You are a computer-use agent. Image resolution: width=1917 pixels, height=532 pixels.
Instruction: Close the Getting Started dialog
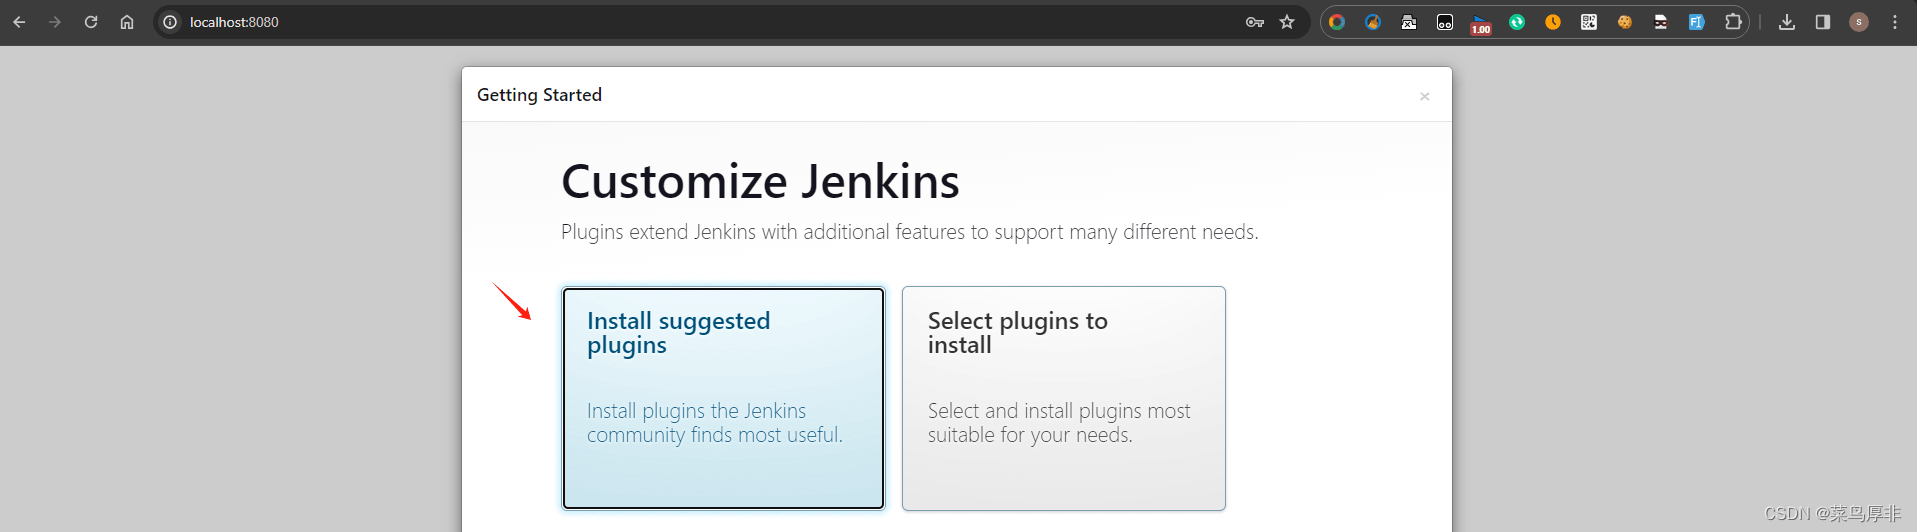[x=1425, y=96]
